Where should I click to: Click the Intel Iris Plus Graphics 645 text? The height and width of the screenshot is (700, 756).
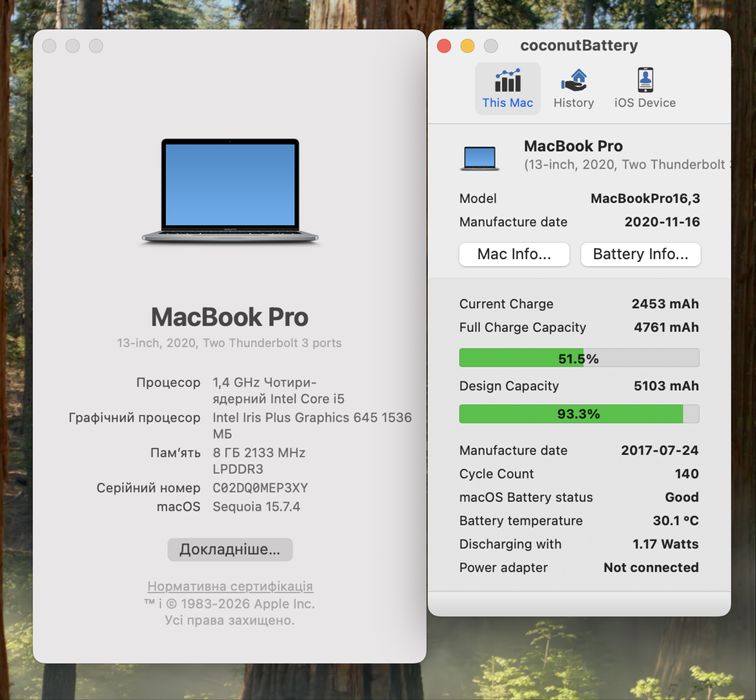click(312, 426)
